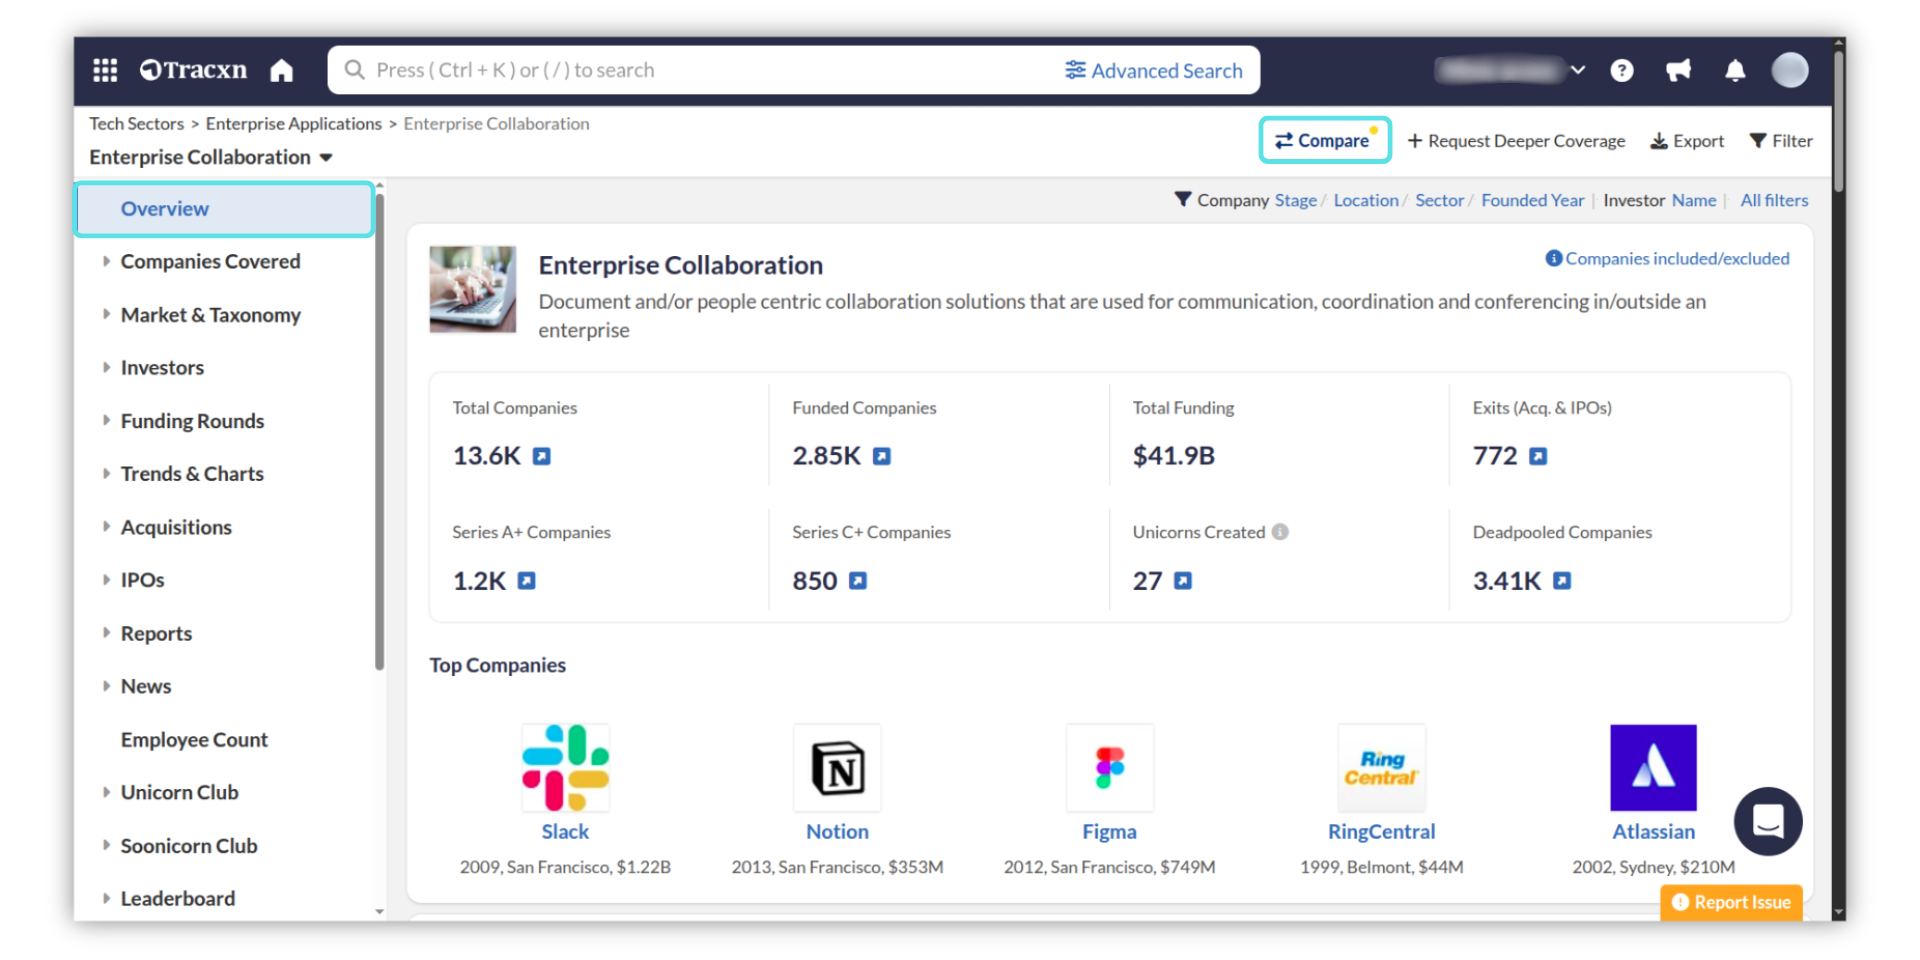Open the help question mark icon
The width and height of the screenshot is (1920, 960).
(1622, 70)
